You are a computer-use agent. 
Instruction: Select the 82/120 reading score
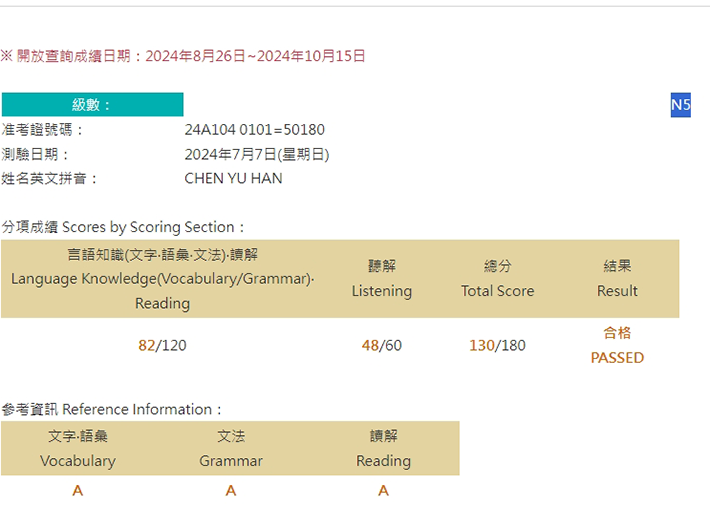(162, 346)
